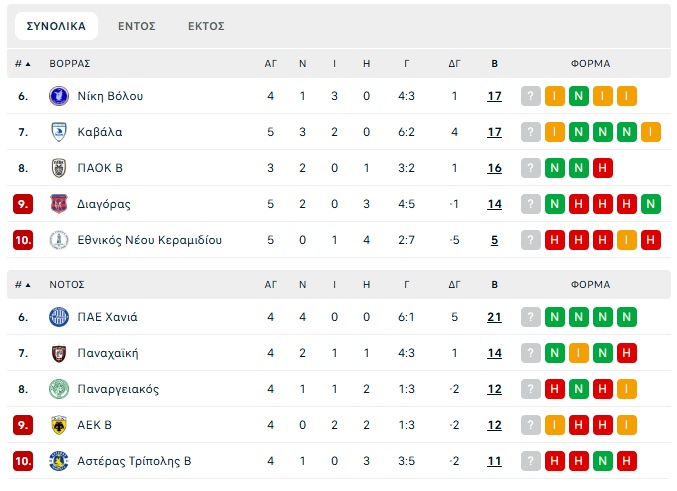Open the ΠΑΟΚ Β club crest
This screenshot has width=677, height=491.
pos(59,168)
